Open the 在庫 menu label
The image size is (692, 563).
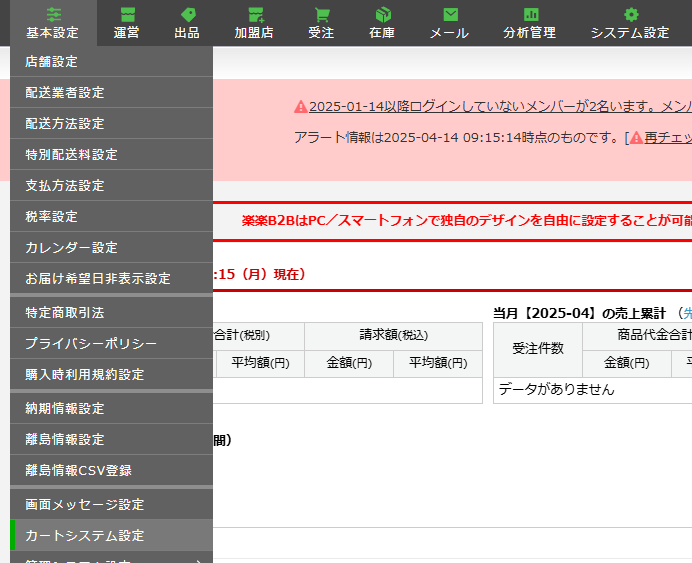pyautogui.click(x=382, y=33)
